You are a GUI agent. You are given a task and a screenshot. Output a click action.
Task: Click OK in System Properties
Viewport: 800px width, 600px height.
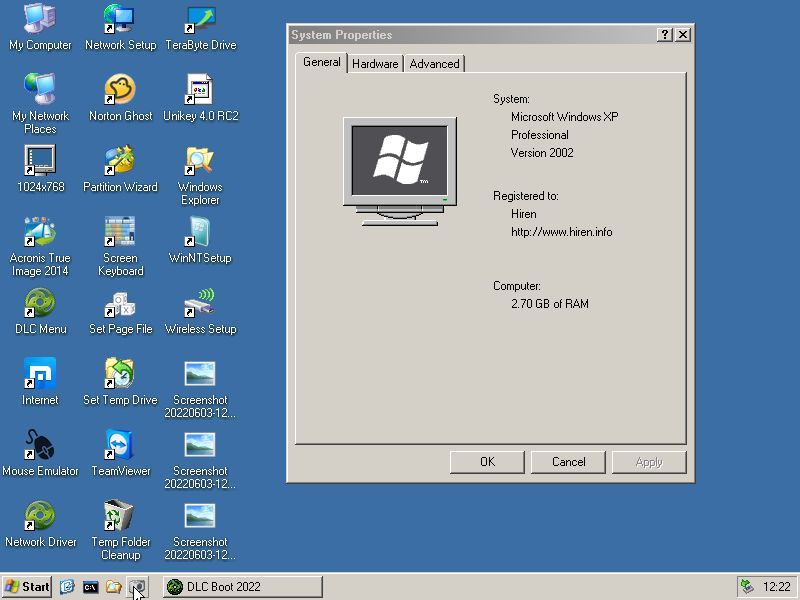point(487,462)
